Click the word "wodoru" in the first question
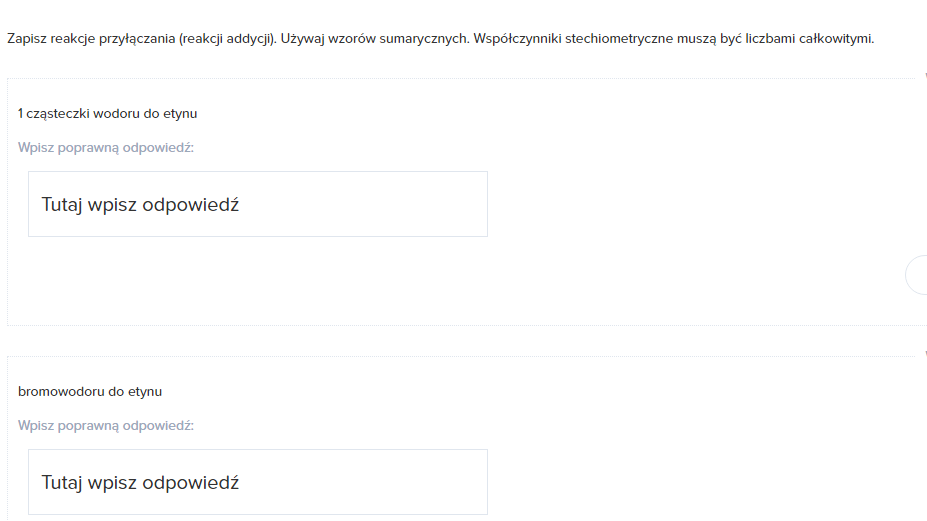927x521 pixels. (117, 113)
